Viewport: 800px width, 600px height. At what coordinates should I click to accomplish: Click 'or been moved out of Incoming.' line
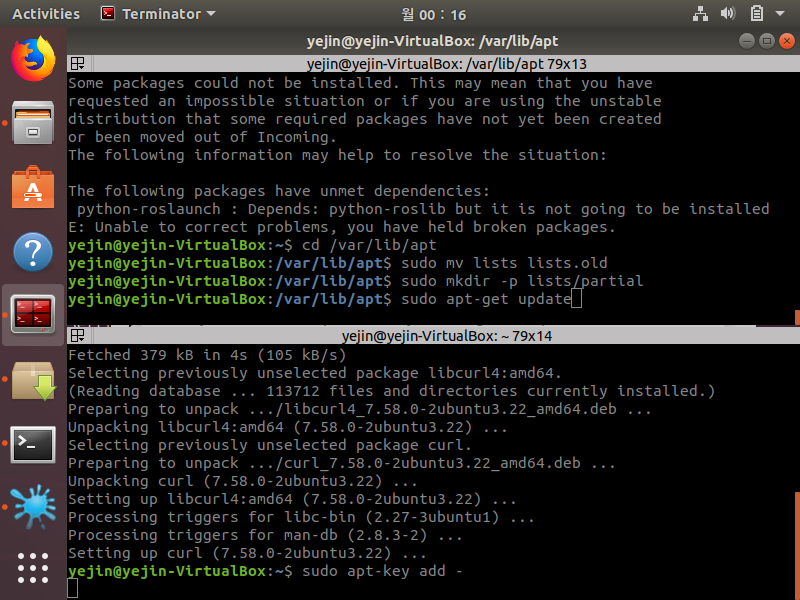[203, 137]
